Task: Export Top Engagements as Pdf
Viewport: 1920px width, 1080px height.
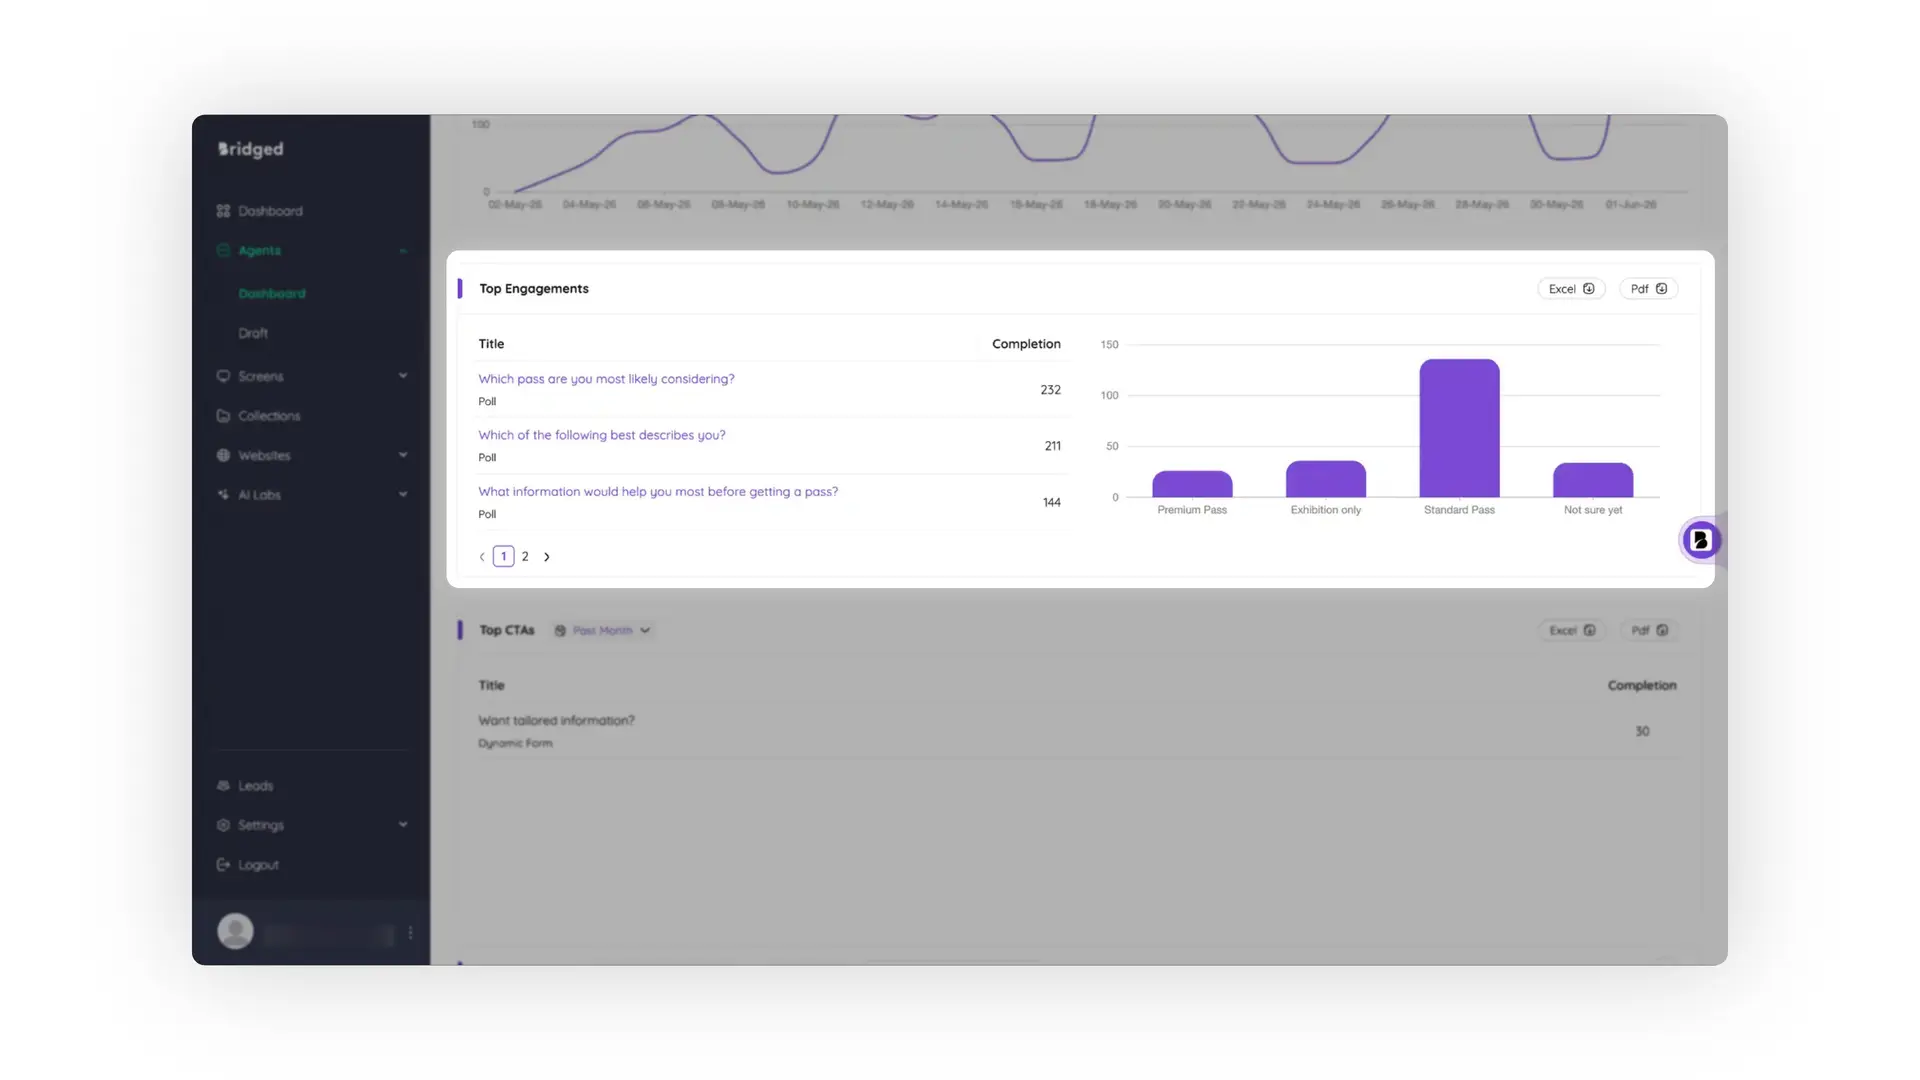Action: coord(1648,289)
